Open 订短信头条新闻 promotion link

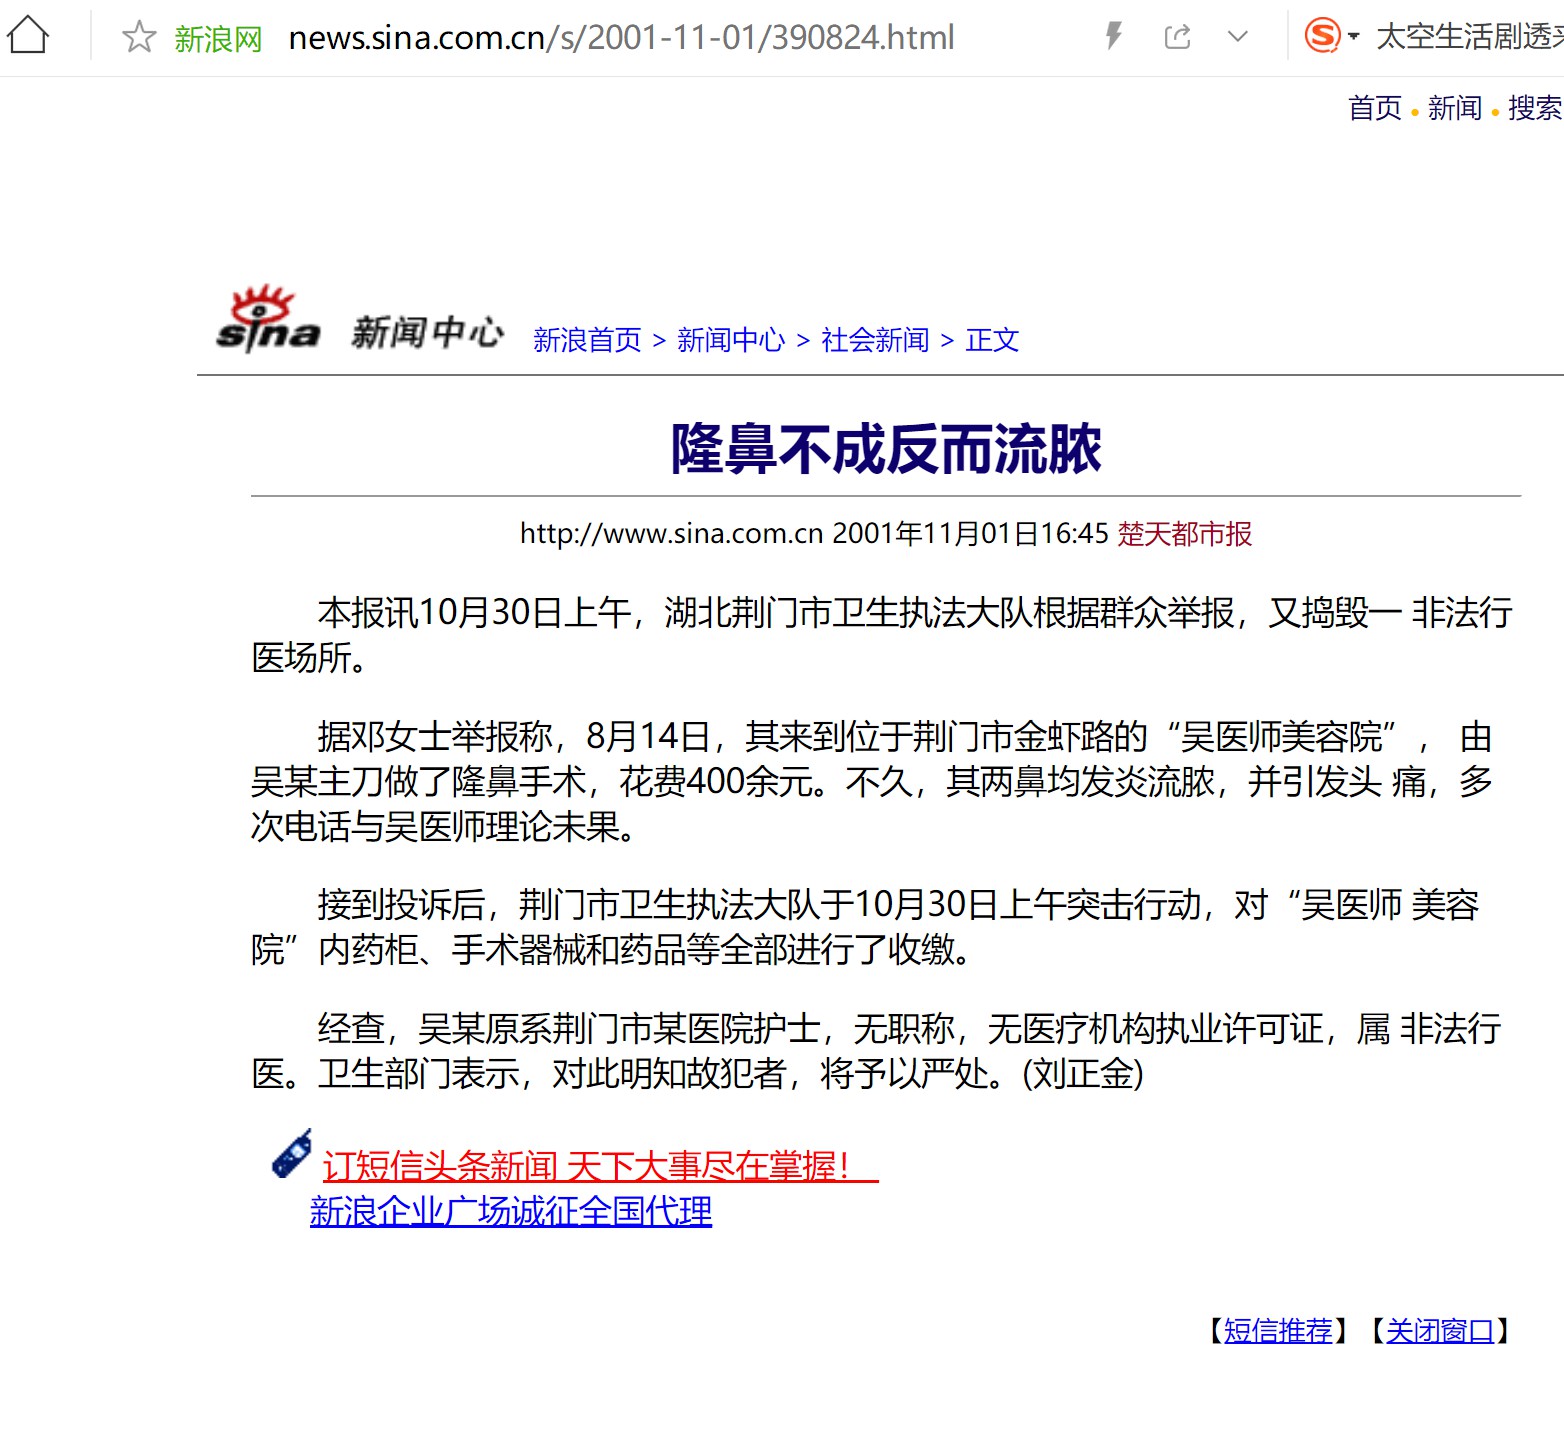pyautogui.click(x=600, y=1166)
